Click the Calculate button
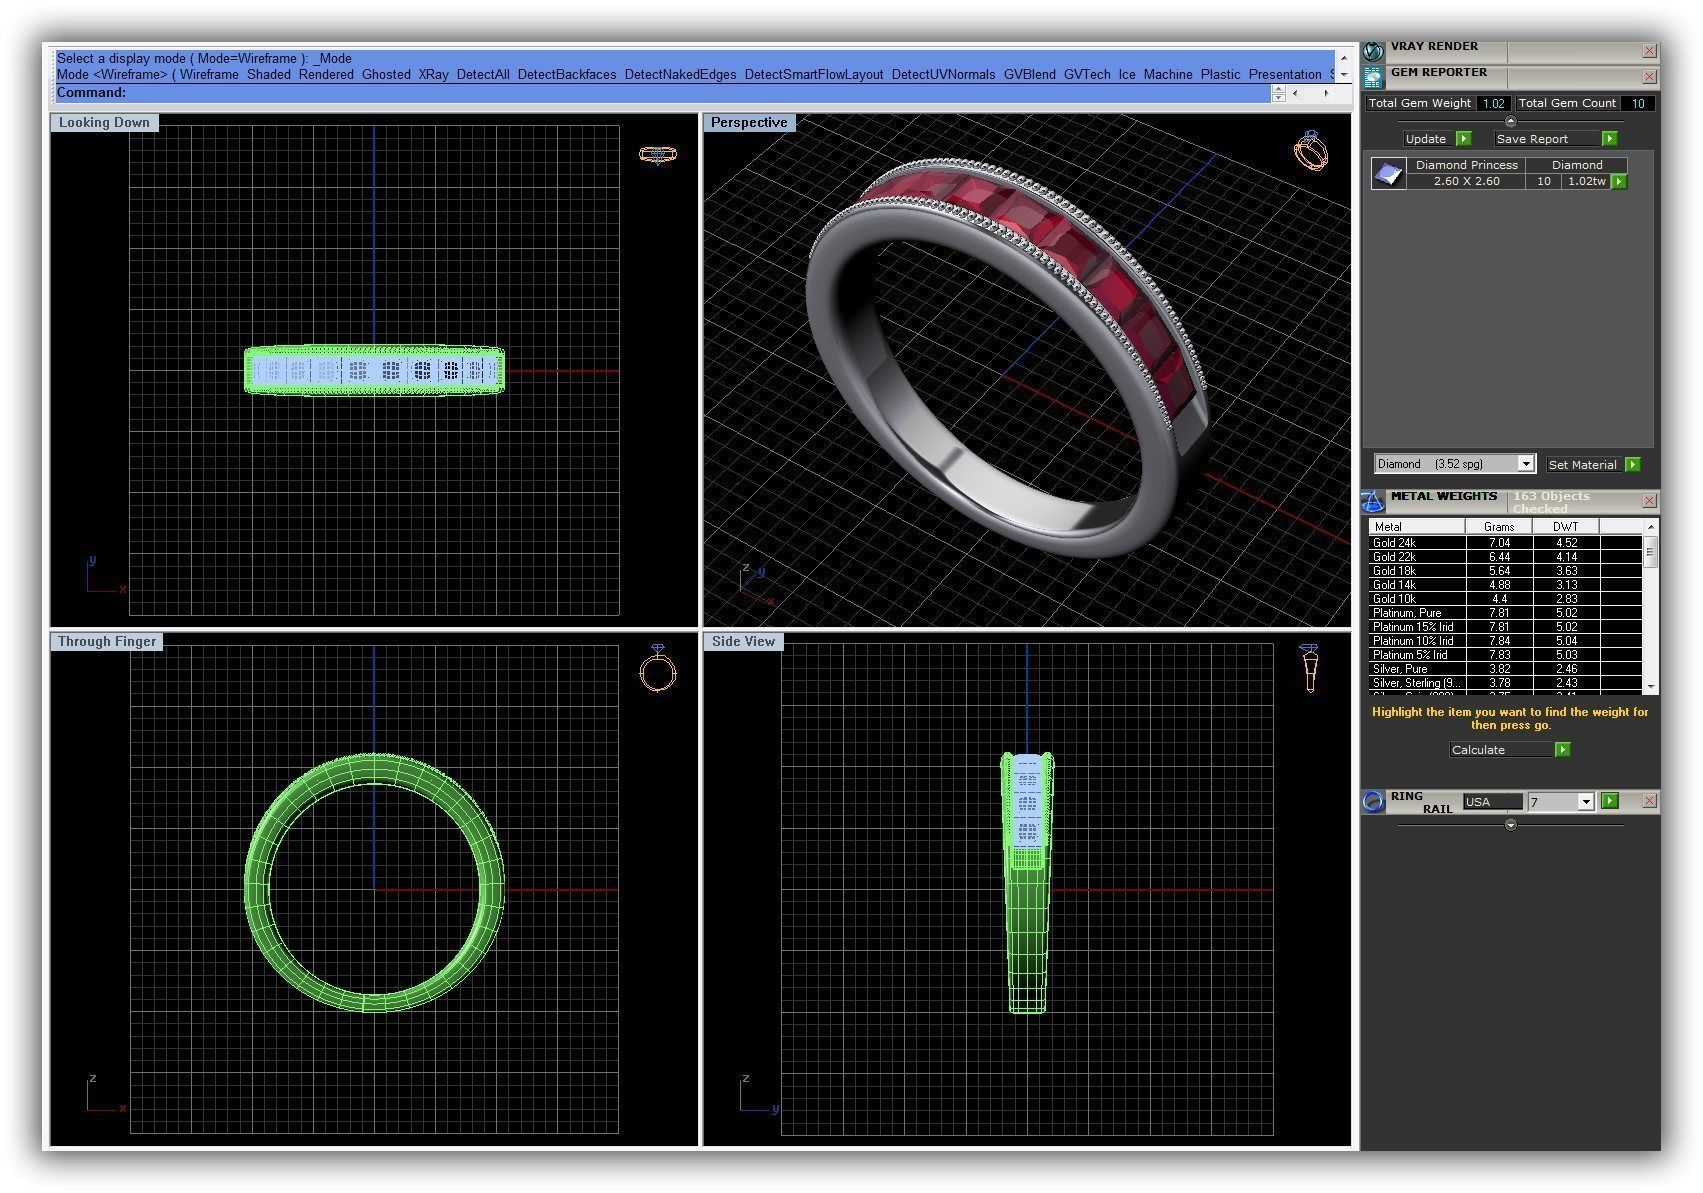Image resolution: width=1703 pixels, height=1193 pixels. tap(1501, 750)
